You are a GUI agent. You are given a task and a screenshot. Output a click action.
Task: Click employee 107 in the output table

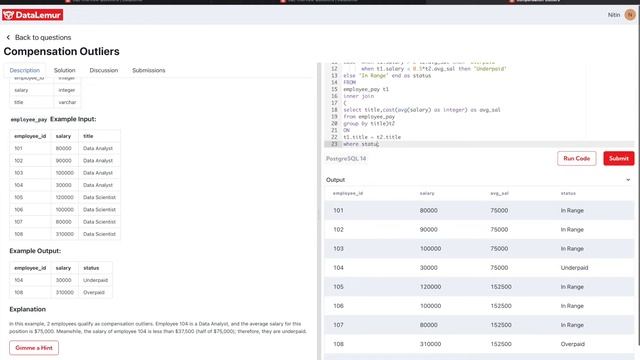[338, 325]
